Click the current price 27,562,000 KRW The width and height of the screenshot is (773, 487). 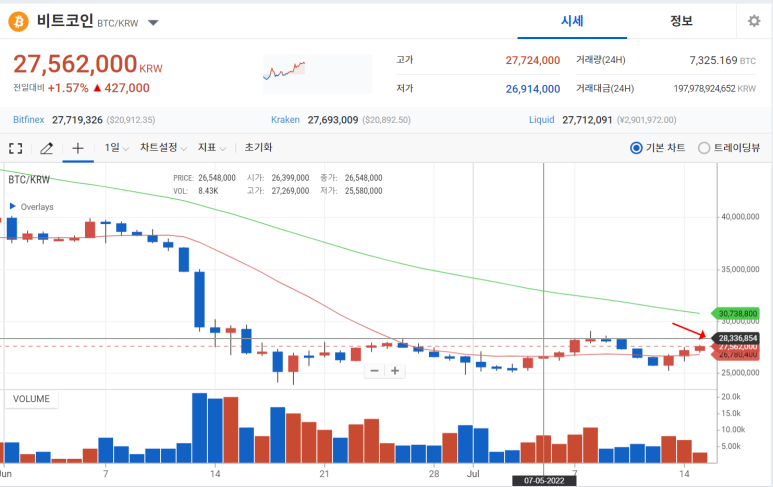[x=88, y=64]
